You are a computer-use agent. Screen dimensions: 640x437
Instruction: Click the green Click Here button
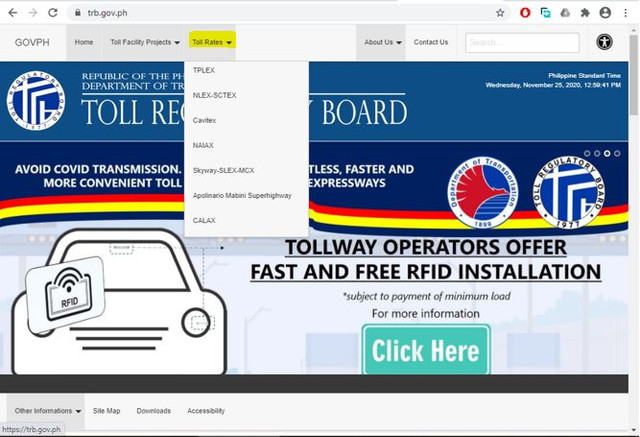[x=426, y=350]
